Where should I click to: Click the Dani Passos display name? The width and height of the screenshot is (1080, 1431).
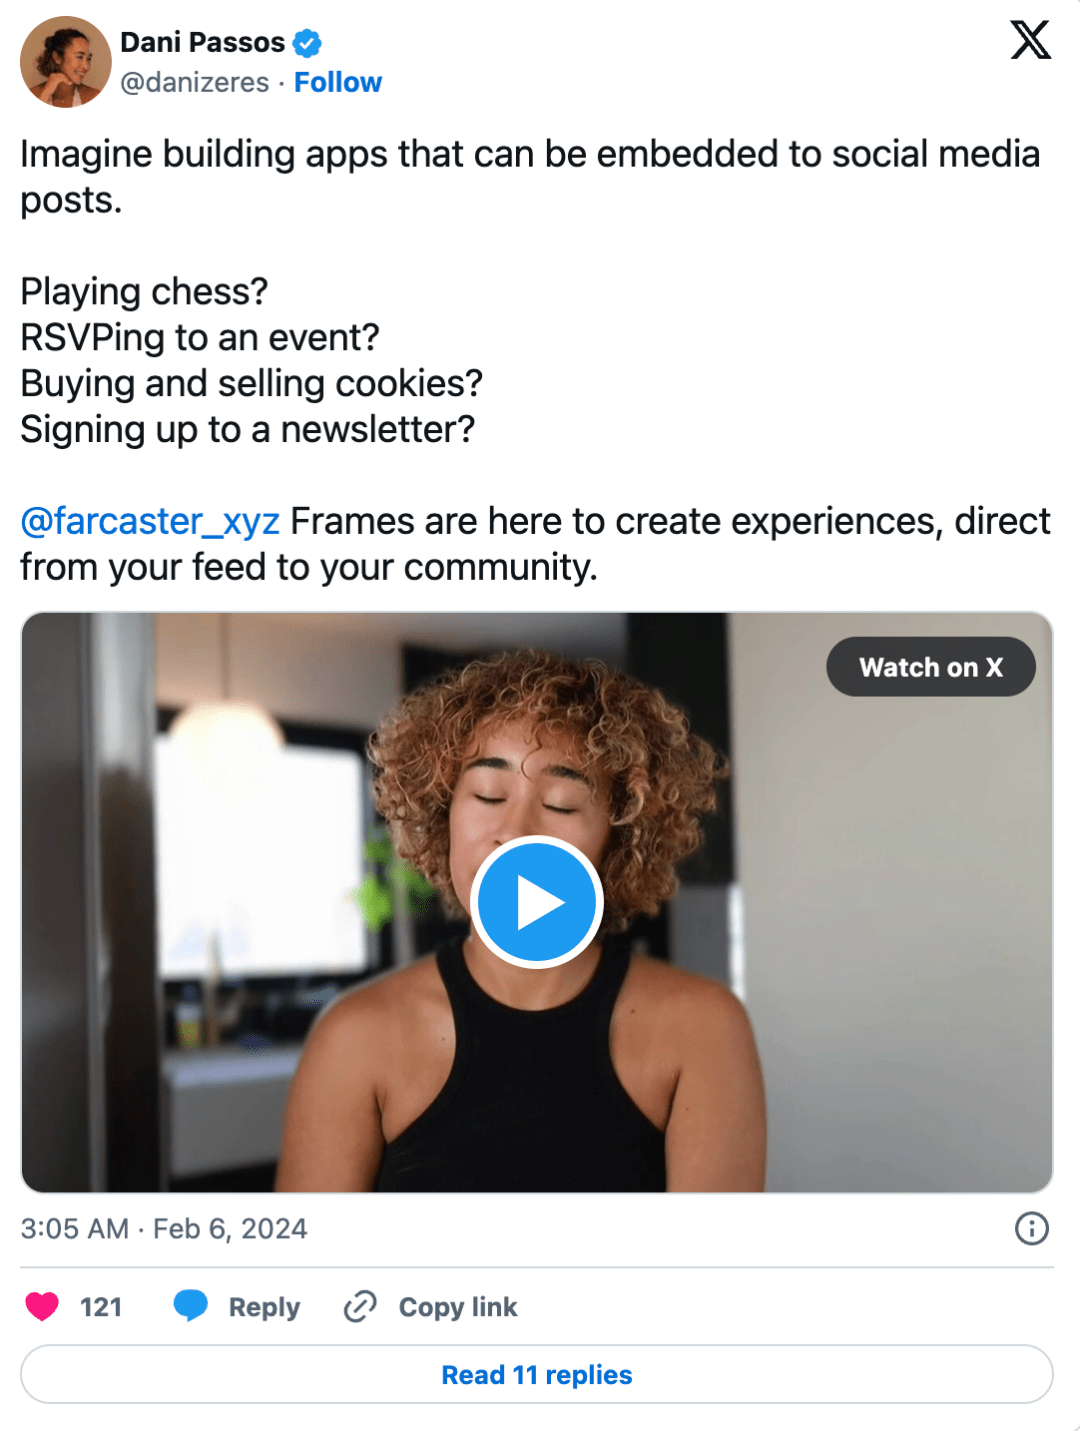pos(203,43)
